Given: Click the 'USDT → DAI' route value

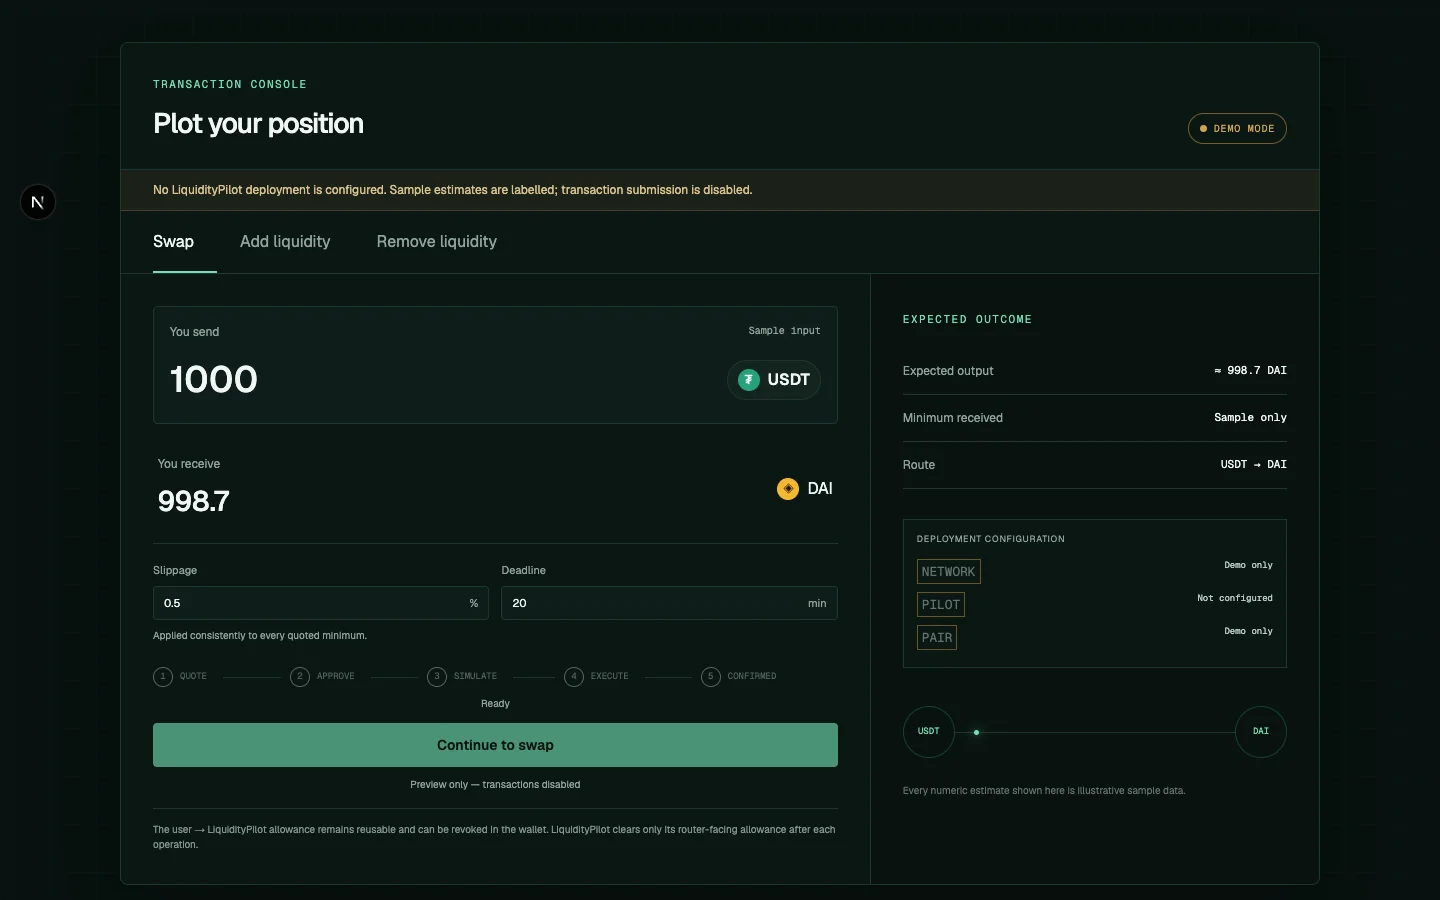Looking at the screenshot, I should [1253, 465].
